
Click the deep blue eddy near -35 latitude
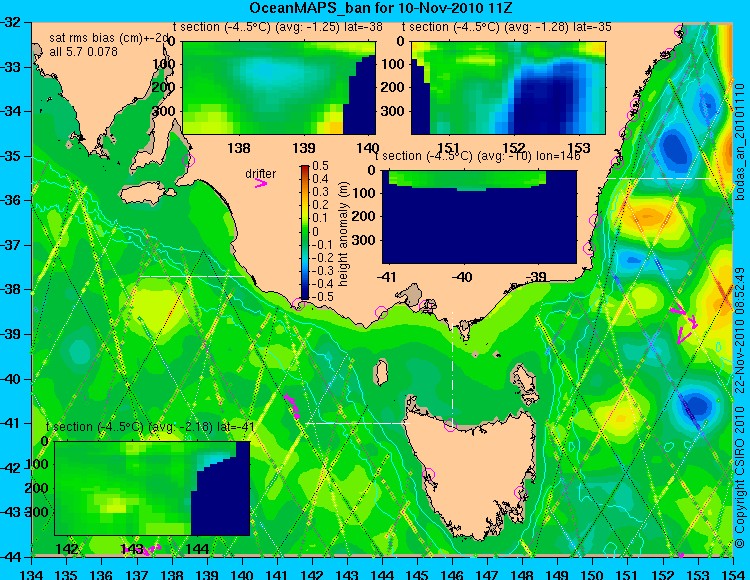pyautogui.click(x=674, y=146)
